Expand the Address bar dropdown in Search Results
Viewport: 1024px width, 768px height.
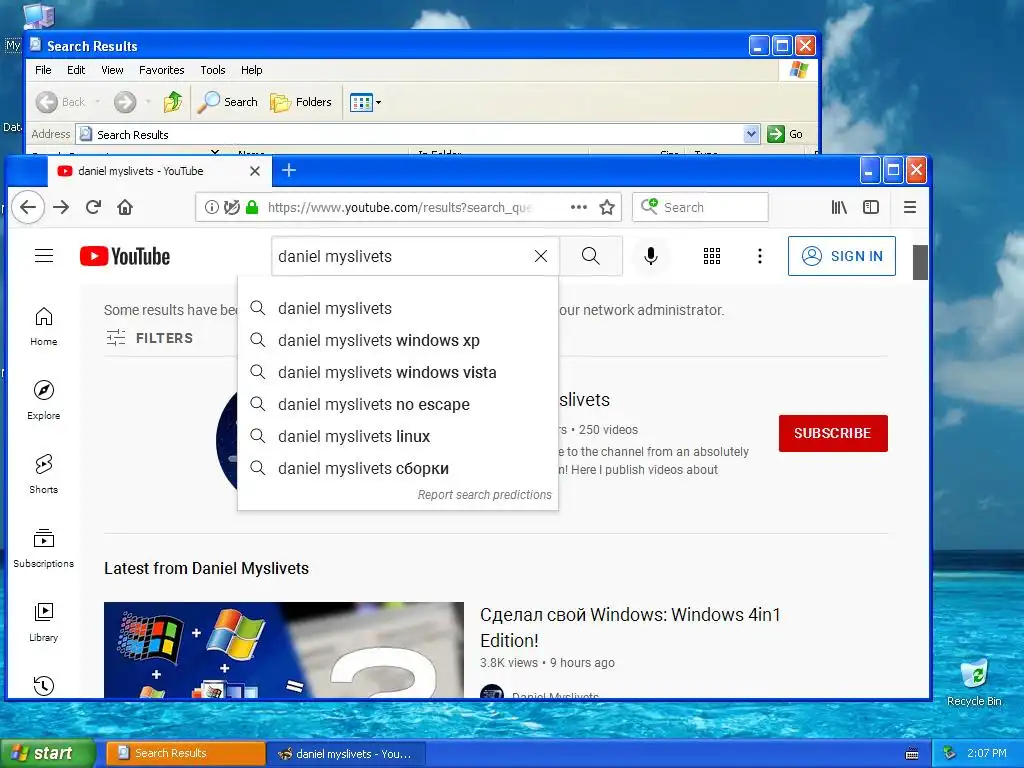[751, 134]
